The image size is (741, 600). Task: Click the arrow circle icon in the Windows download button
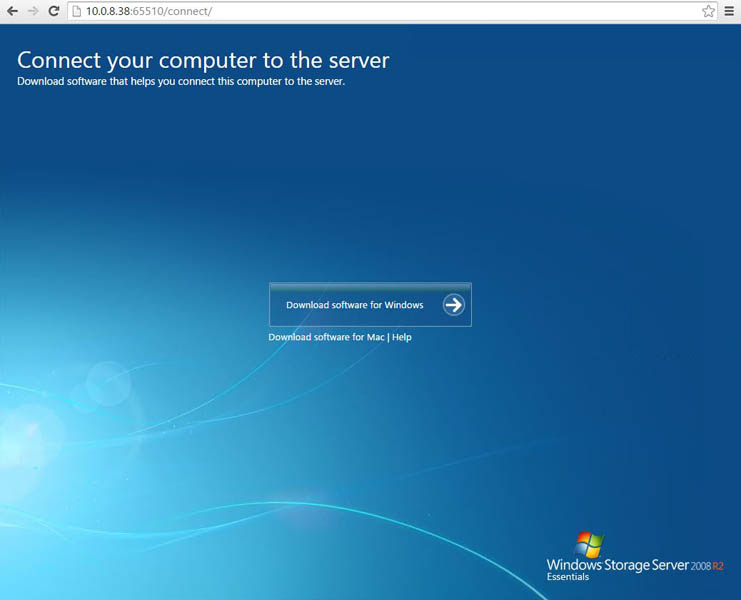coord(454,305)
